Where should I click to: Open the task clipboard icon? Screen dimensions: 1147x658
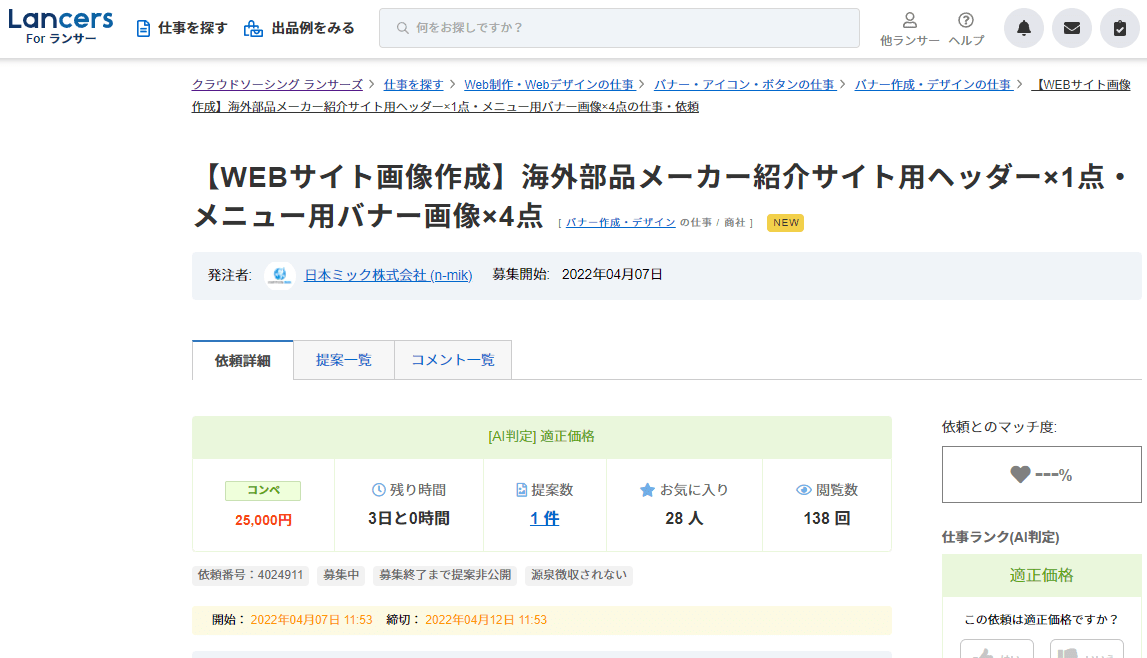(x=1119, y=28)
